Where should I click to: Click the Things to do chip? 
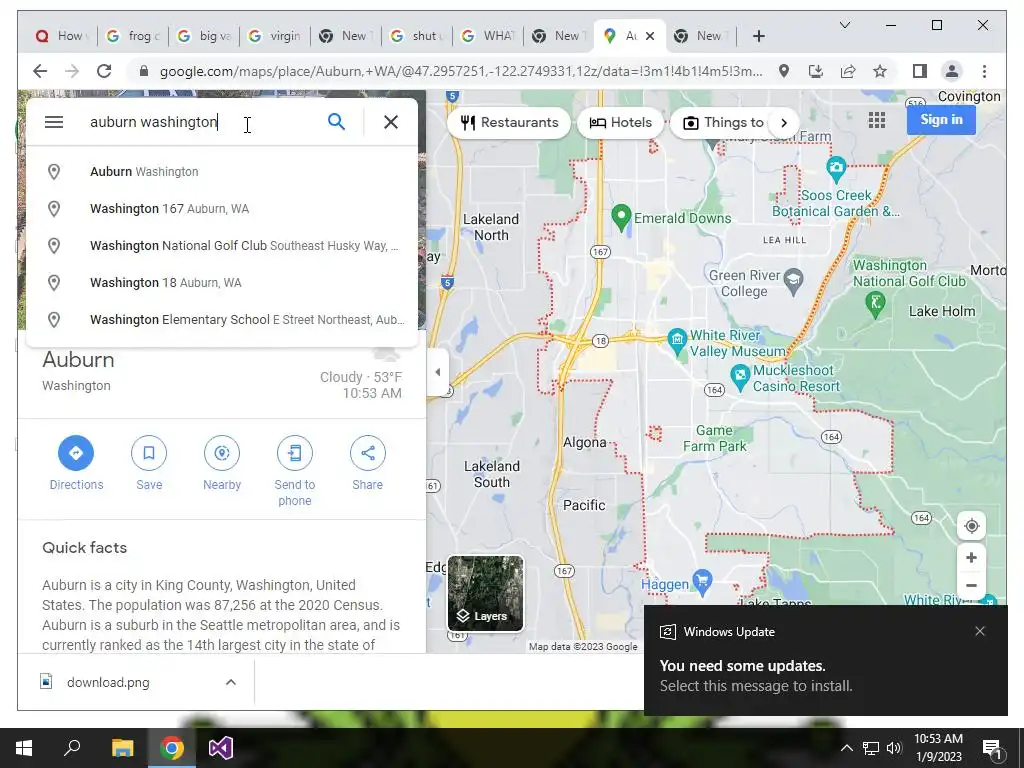(x=722, y=123)
